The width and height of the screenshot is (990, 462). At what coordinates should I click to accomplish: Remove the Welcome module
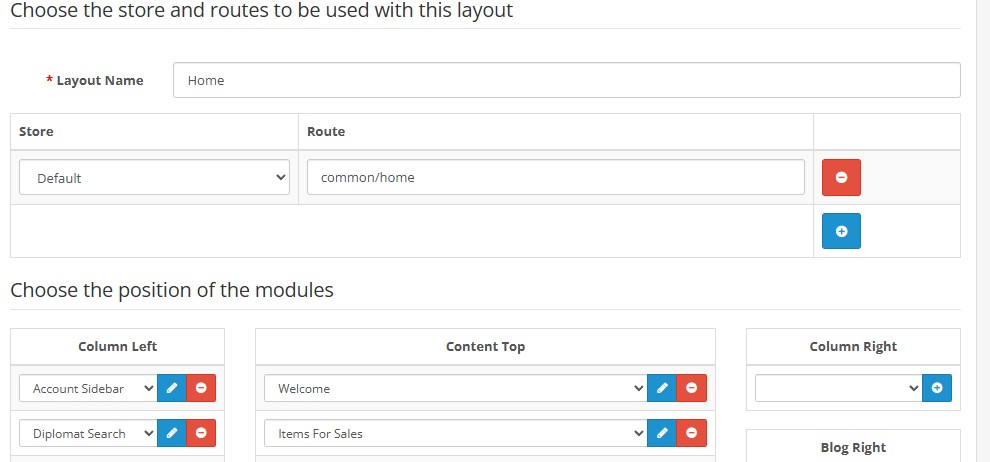pyautogui.click(x=691, y=388)
